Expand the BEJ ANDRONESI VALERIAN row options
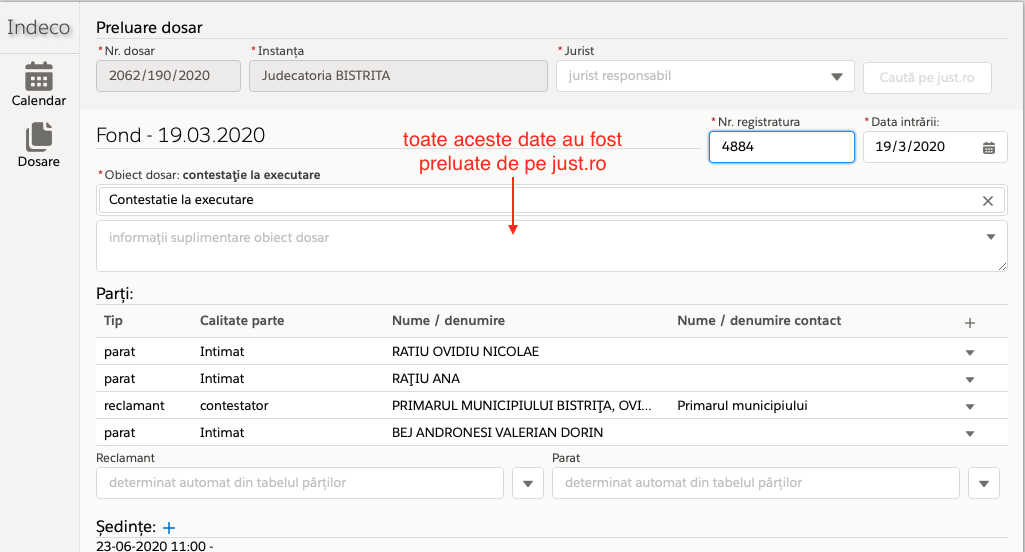 coord(969,434)
